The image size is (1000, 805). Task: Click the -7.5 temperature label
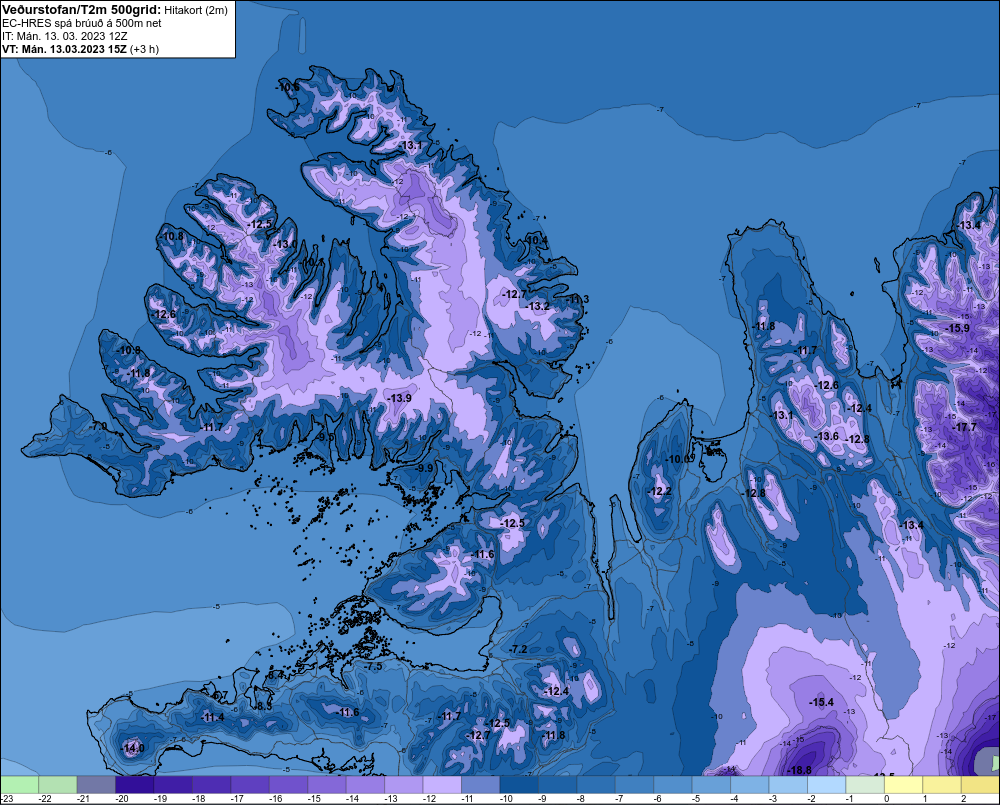coord(374,666)
